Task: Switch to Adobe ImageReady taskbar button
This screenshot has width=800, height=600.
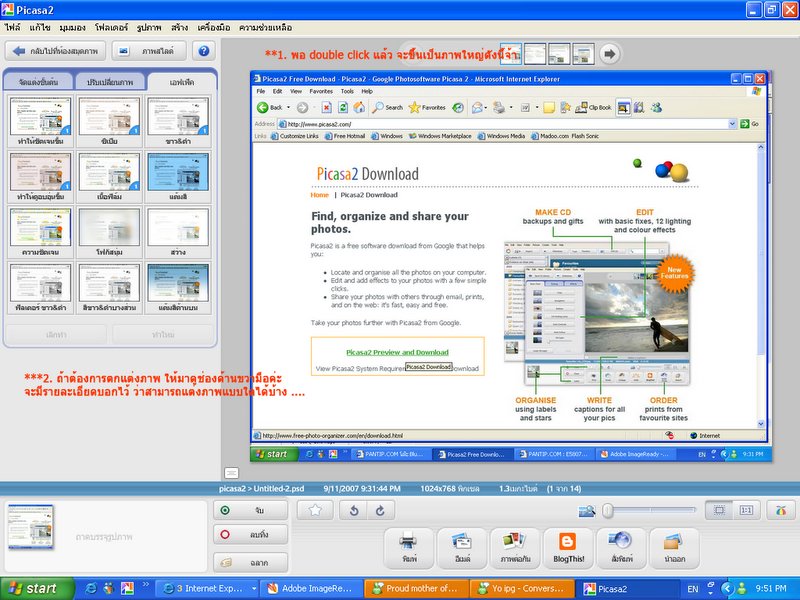Action: tap(312, 589)
